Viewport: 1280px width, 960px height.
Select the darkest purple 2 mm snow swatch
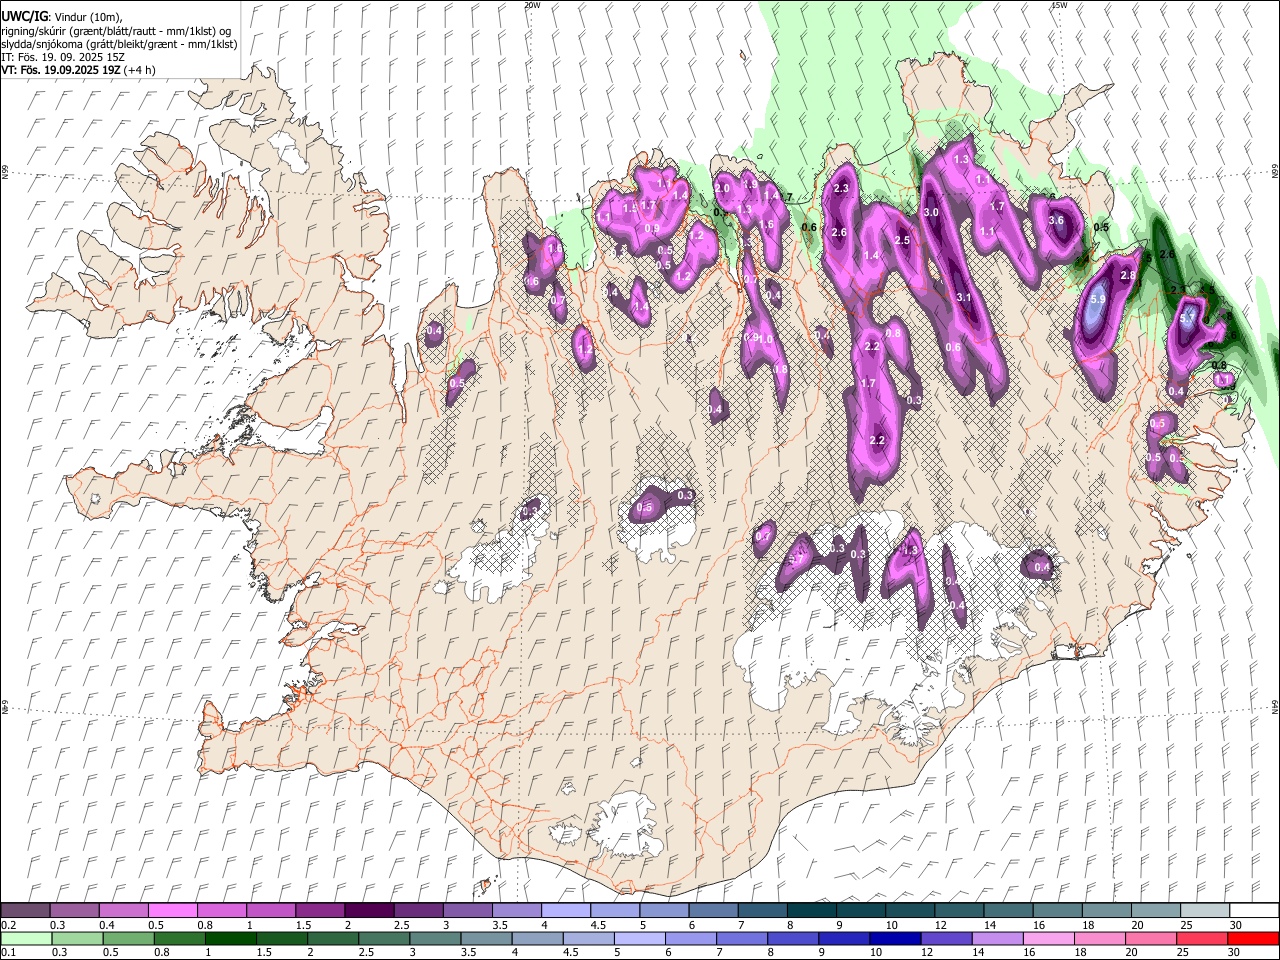point(369,910)
